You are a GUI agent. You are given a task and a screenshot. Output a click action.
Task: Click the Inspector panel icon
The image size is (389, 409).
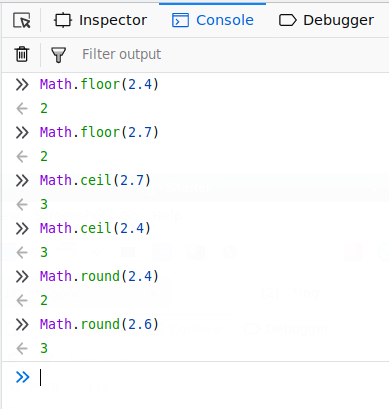(63, 20)
